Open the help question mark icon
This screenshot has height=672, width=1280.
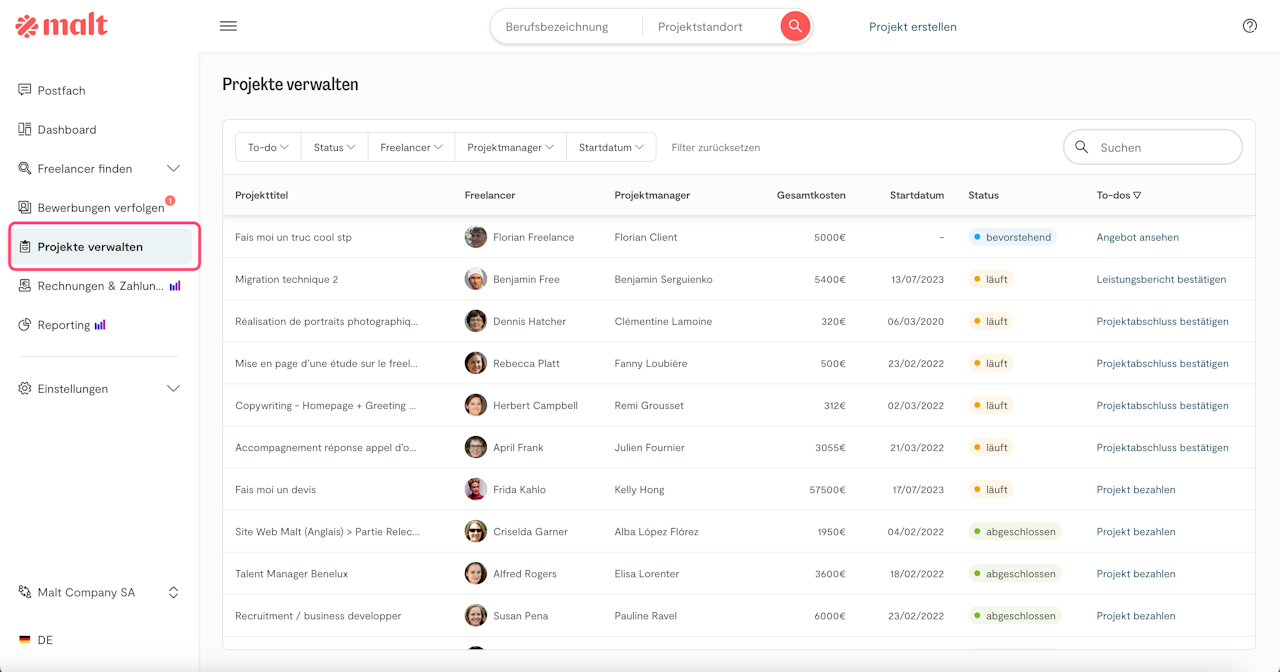[1249, 26]
